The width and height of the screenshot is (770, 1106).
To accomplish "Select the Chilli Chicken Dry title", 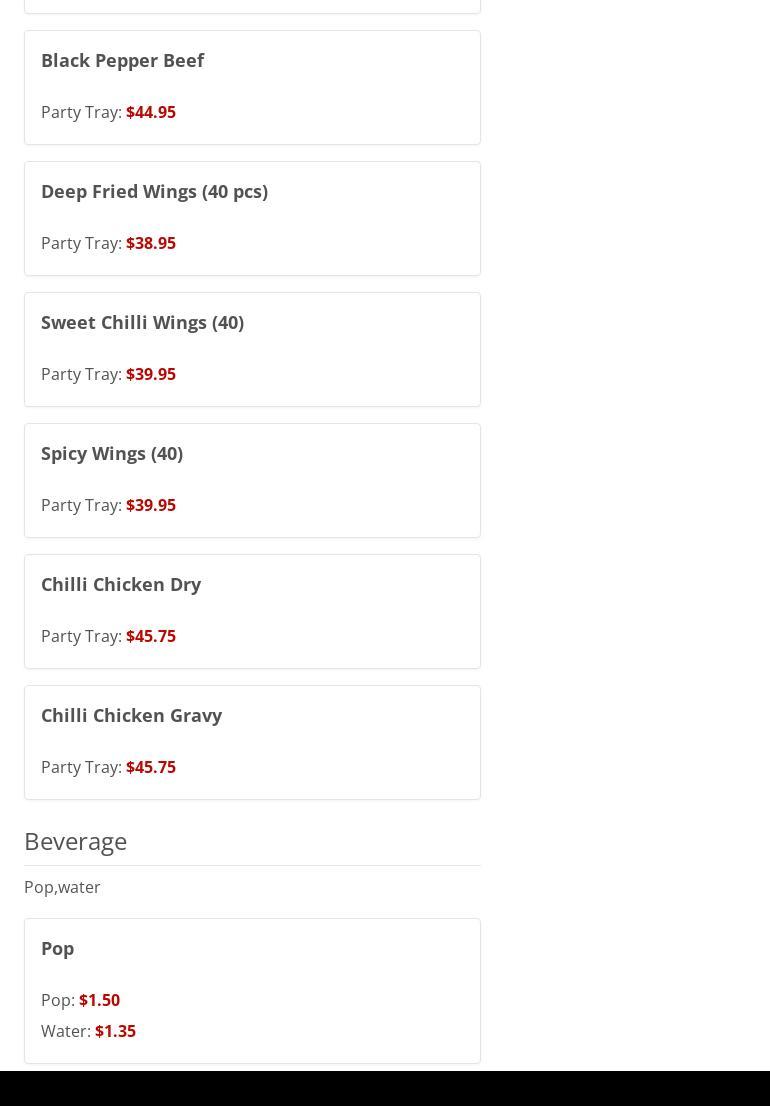I will point(121,584).
